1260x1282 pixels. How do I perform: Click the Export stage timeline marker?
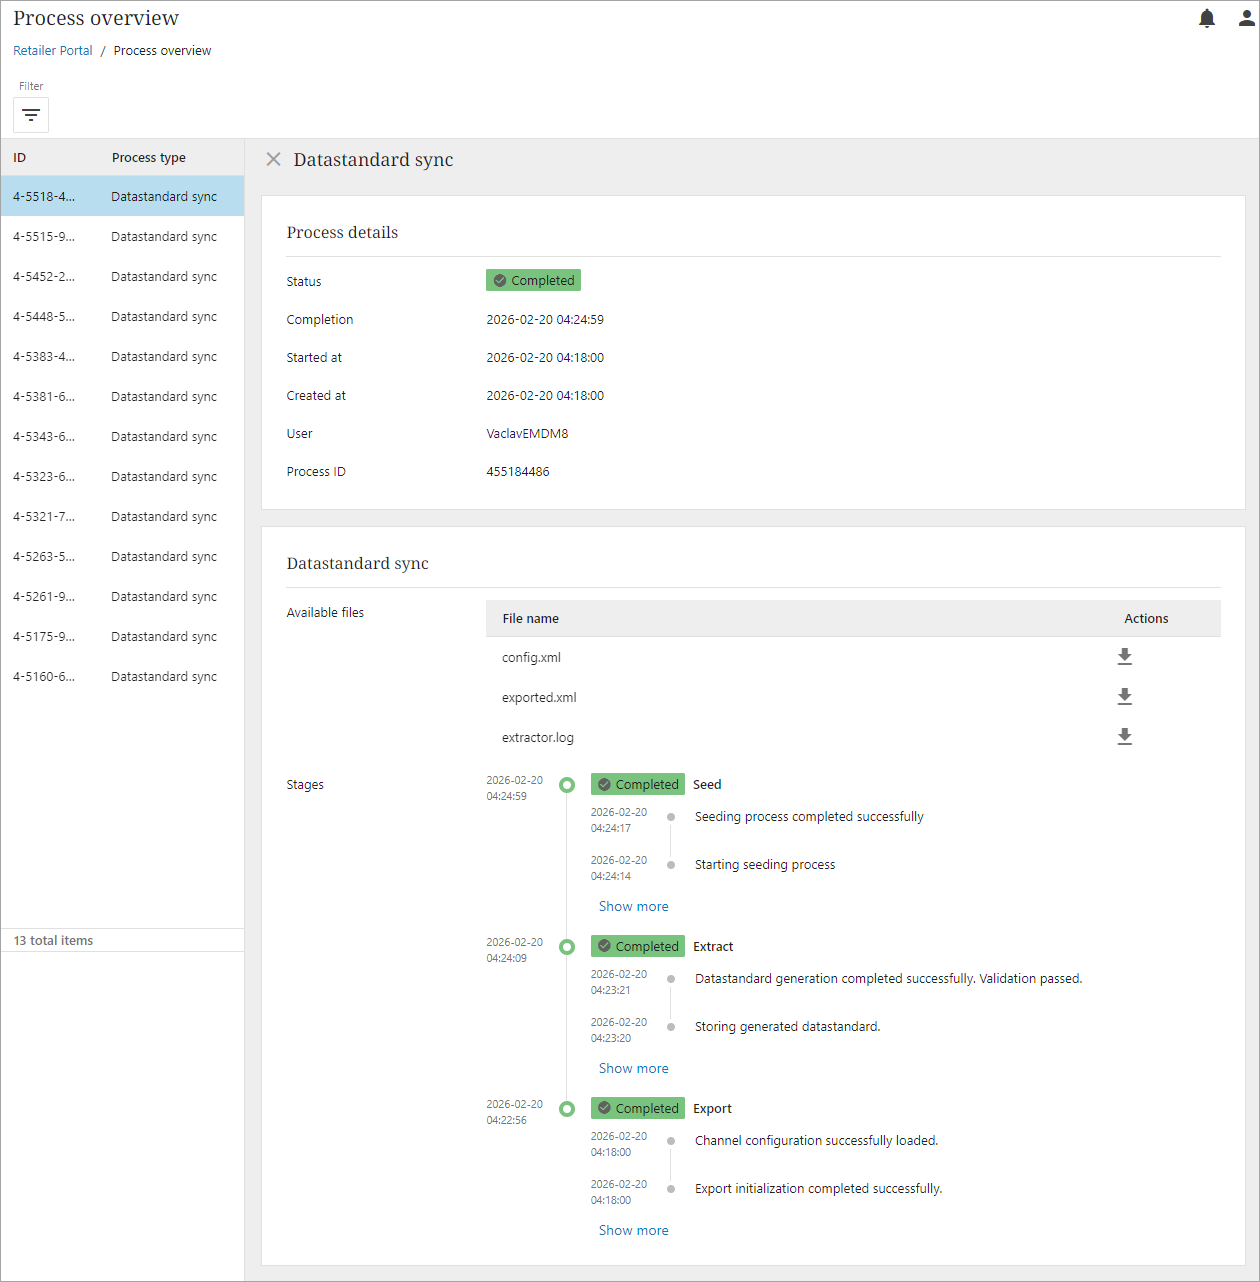[567, 1109]
